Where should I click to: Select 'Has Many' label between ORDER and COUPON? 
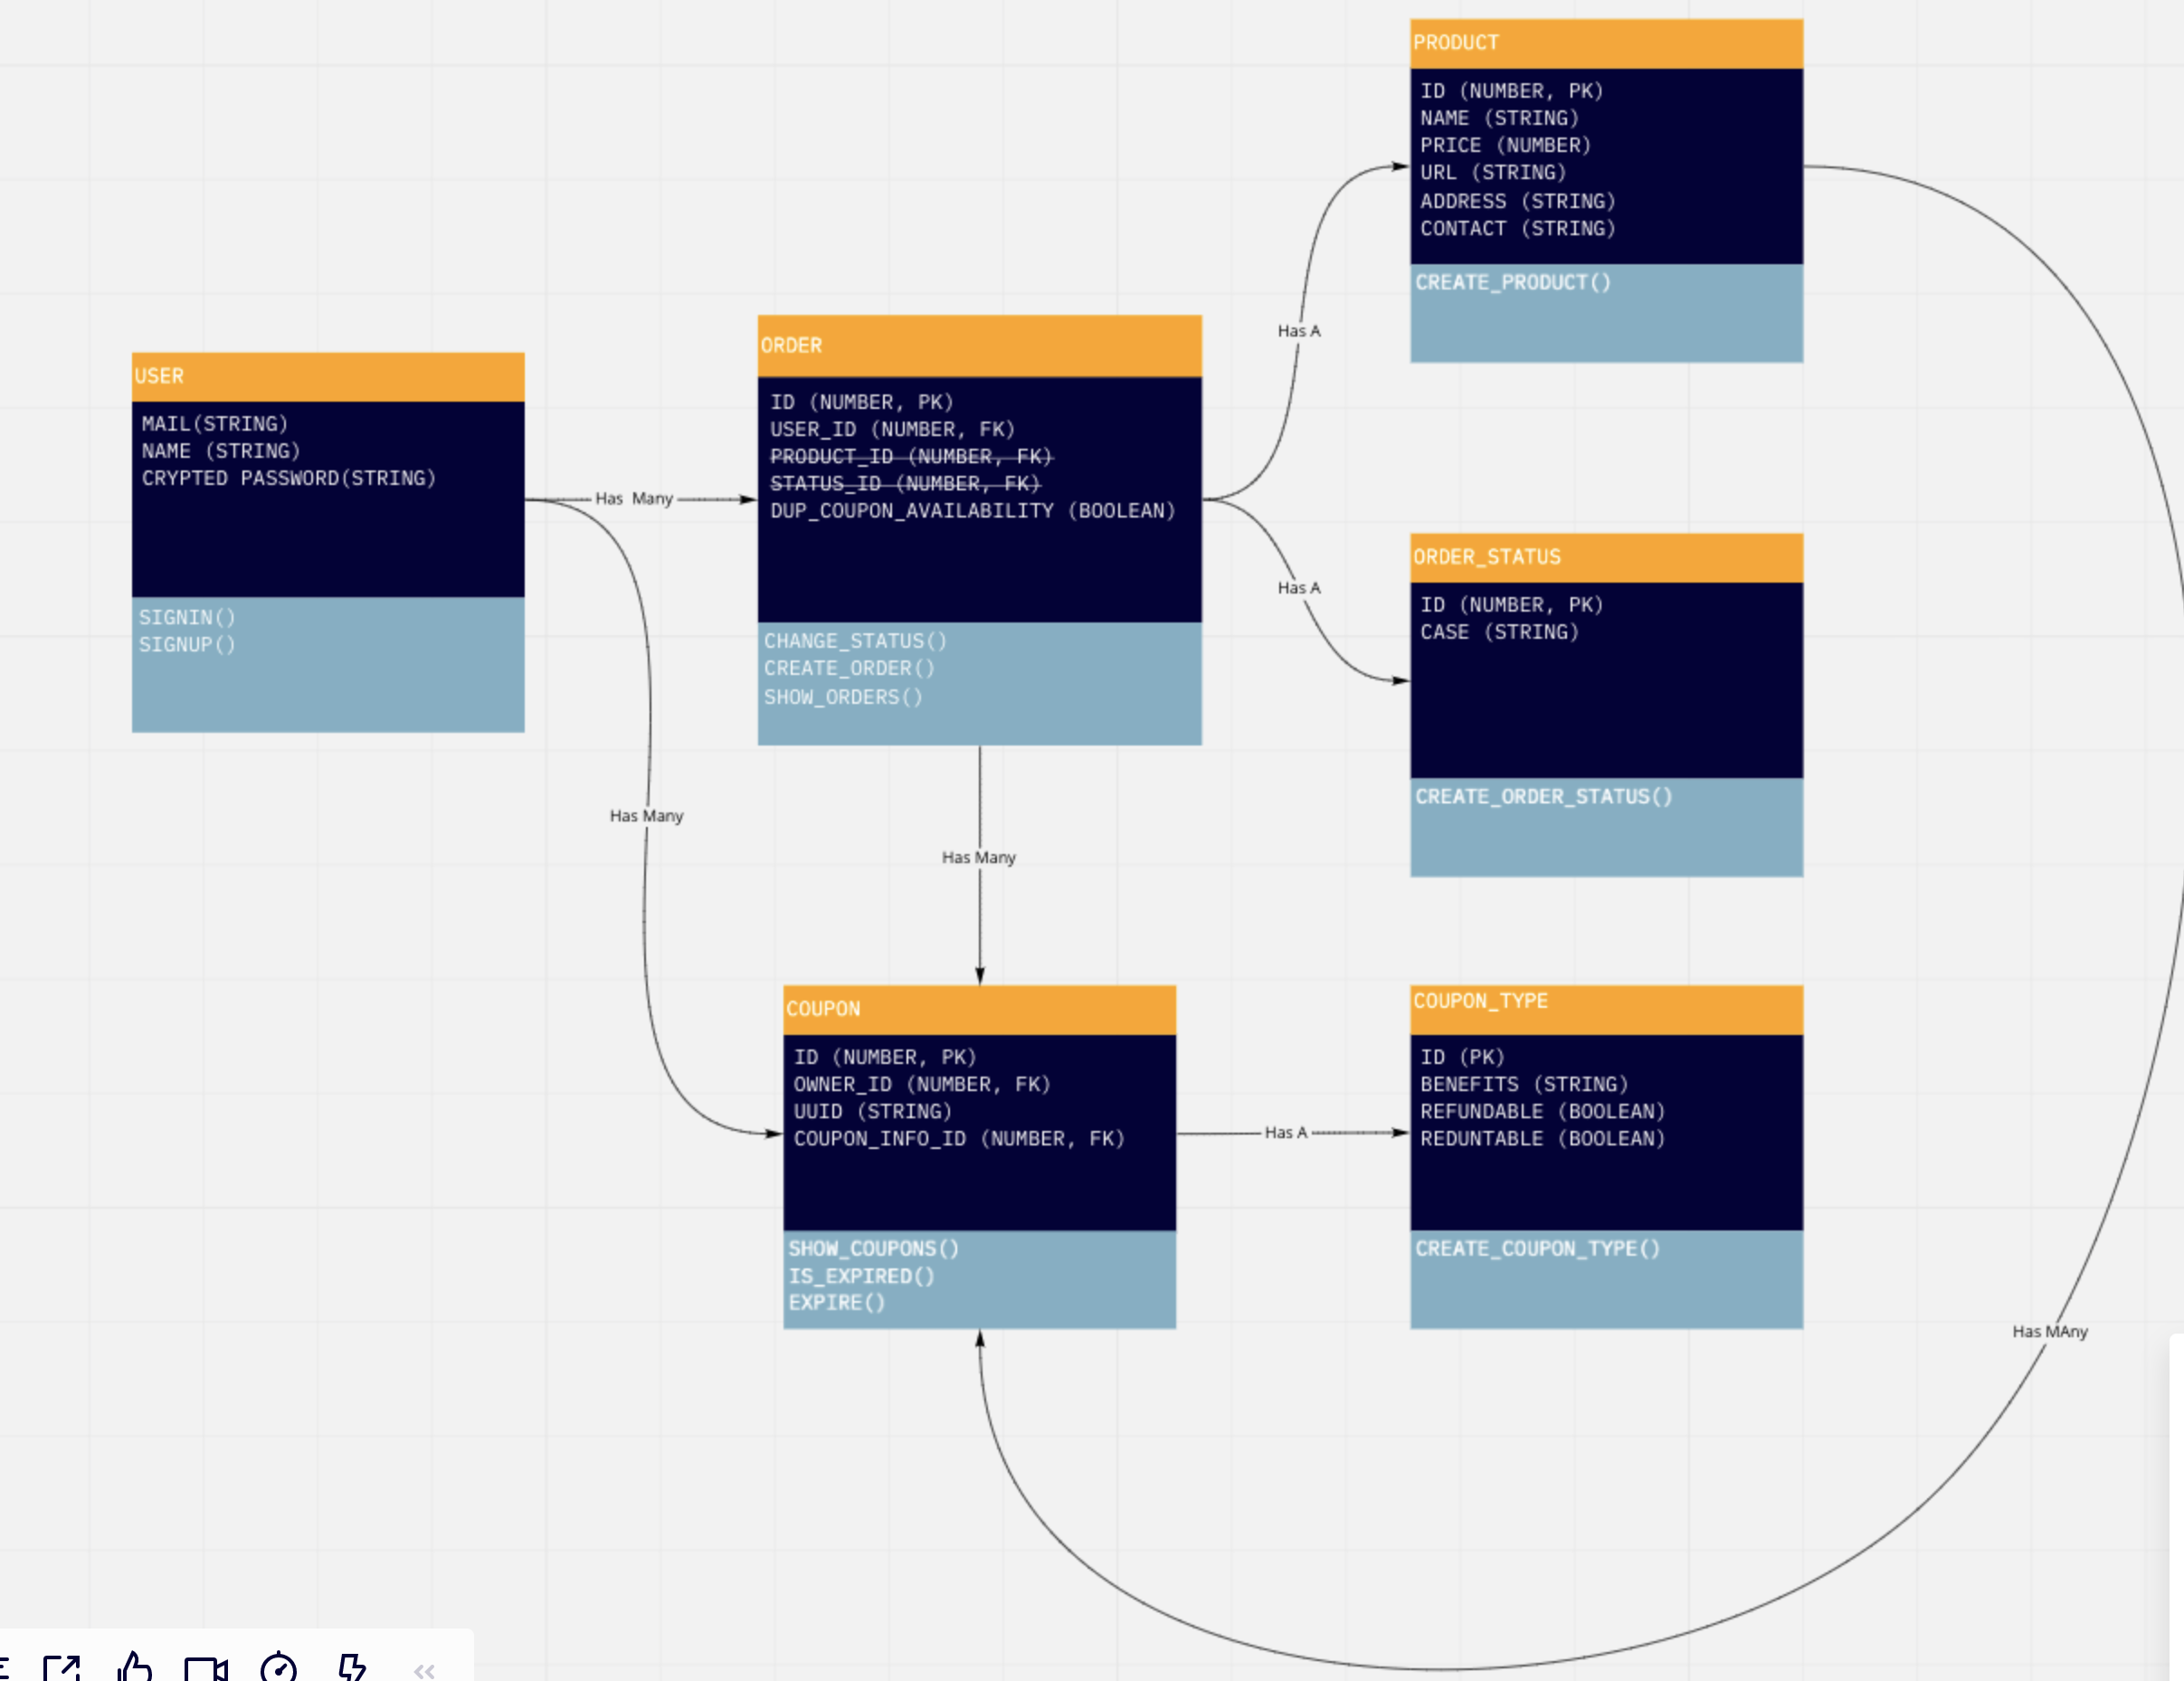(x=978, y=857)
